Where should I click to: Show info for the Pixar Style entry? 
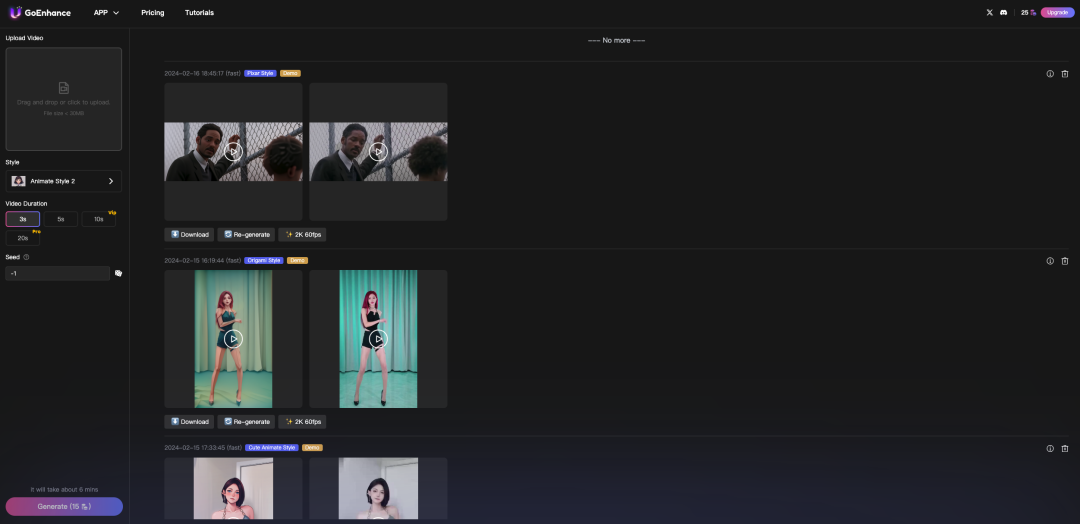(1050, 73)
